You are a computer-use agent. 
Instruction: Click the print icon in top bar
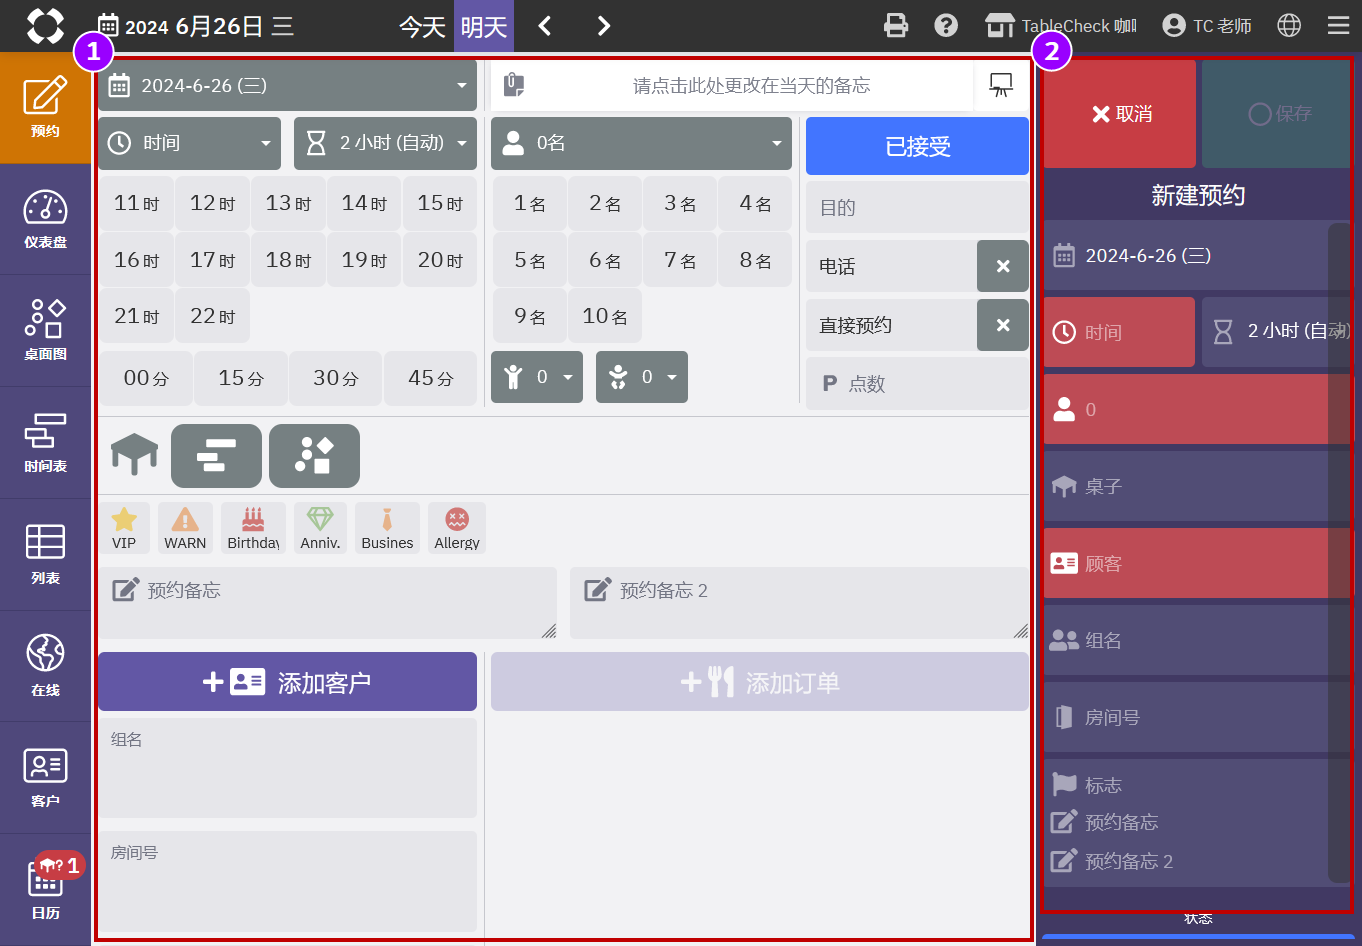(896, 26)
